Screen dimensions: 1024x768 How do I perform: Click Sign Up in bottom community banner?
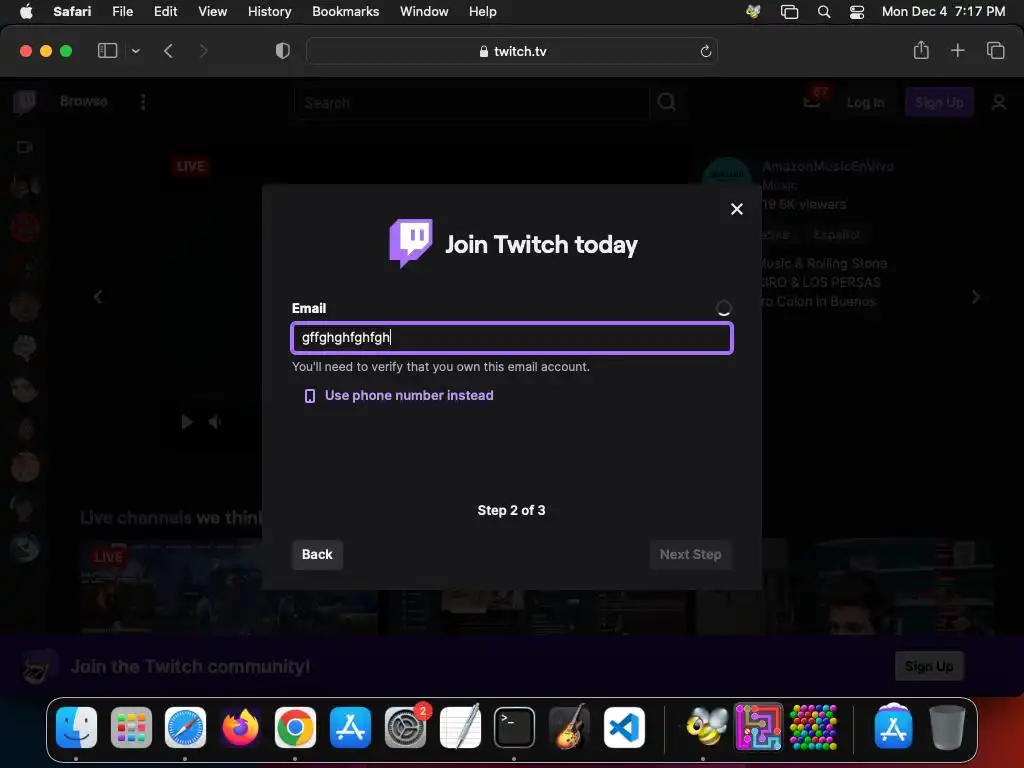tap(929, 666)
